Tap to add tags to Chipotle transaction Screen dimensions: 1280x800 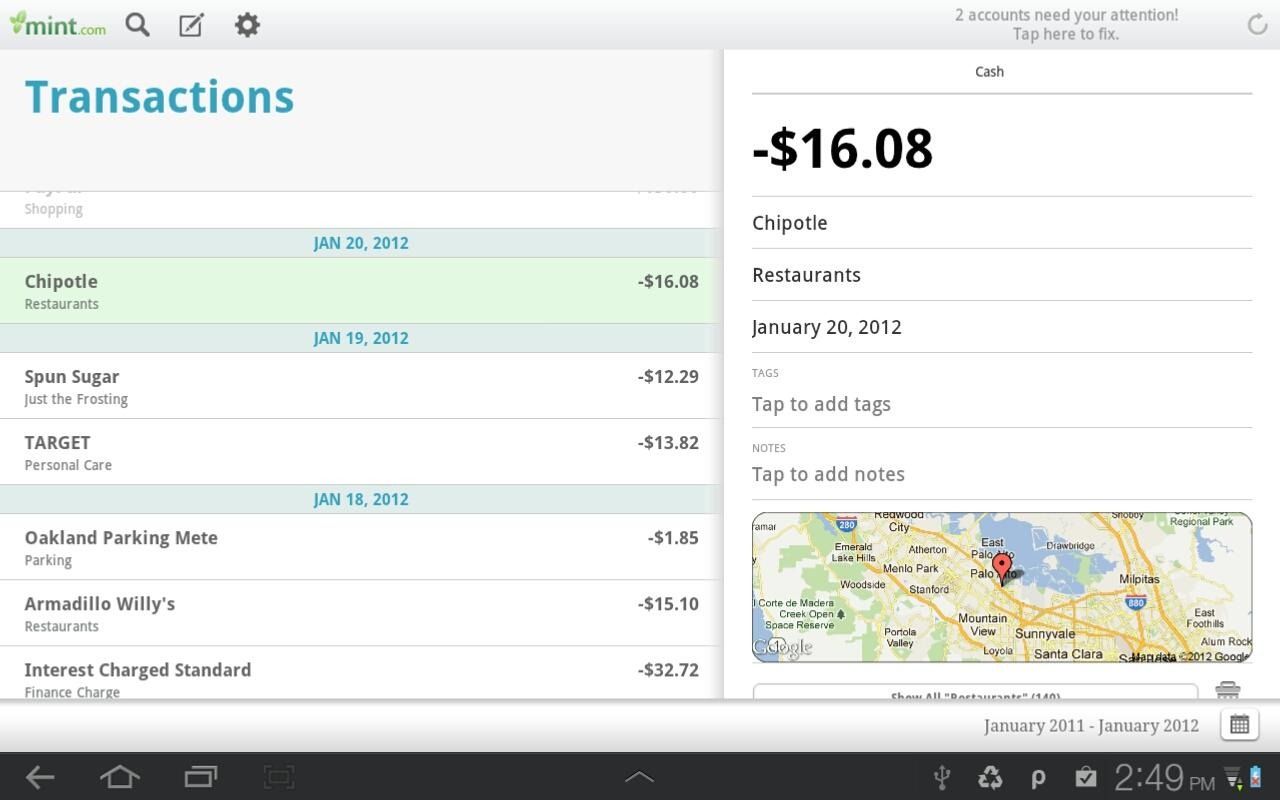[x=821, y=404]
